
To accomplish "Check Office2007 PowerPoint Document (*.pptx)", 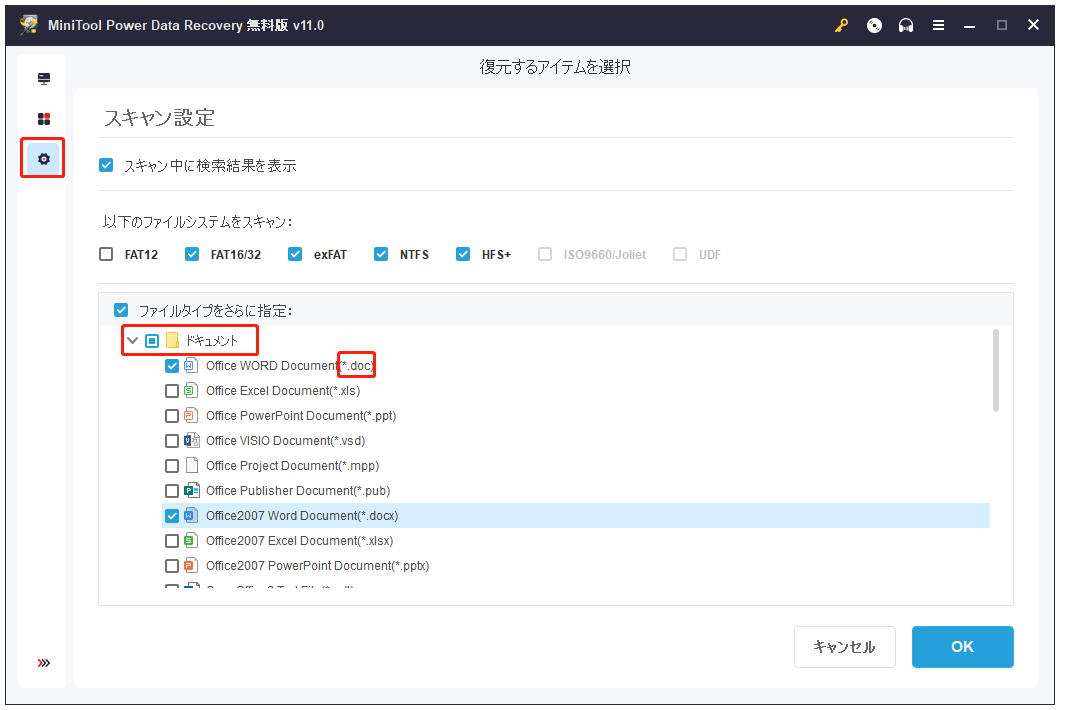I will (172, 566).
